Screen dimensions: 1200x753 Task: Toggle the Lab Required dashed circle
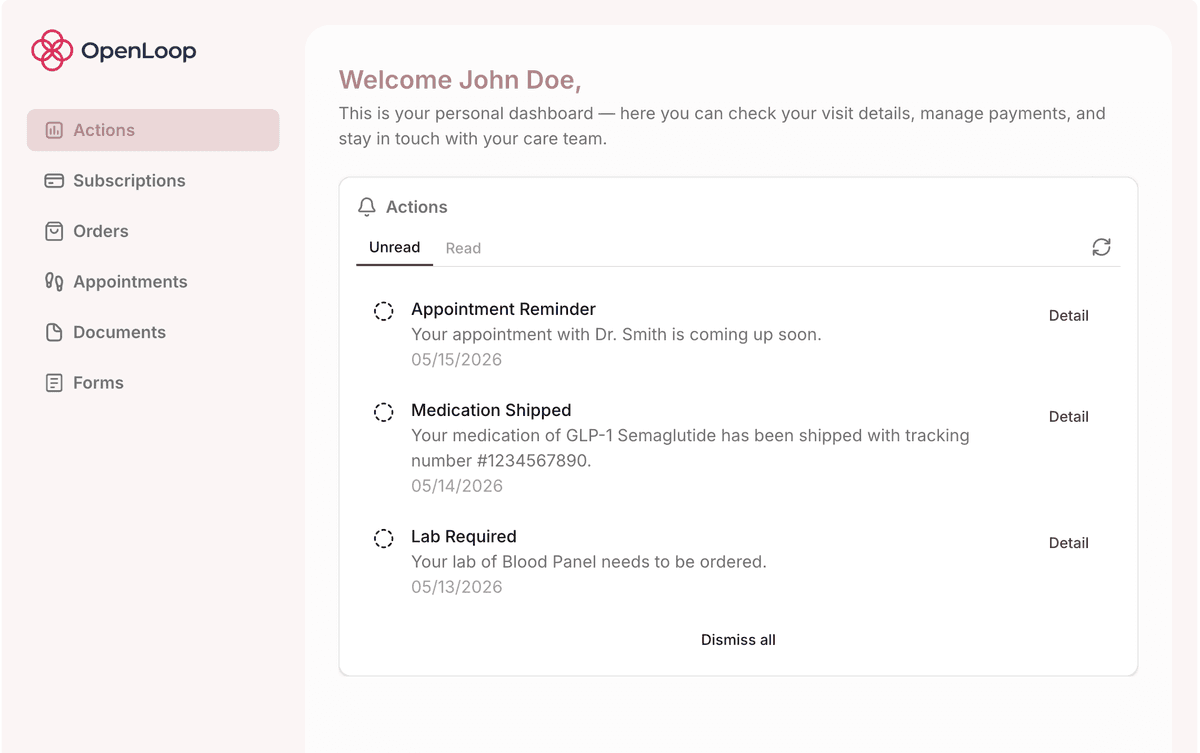click(383, 538)
